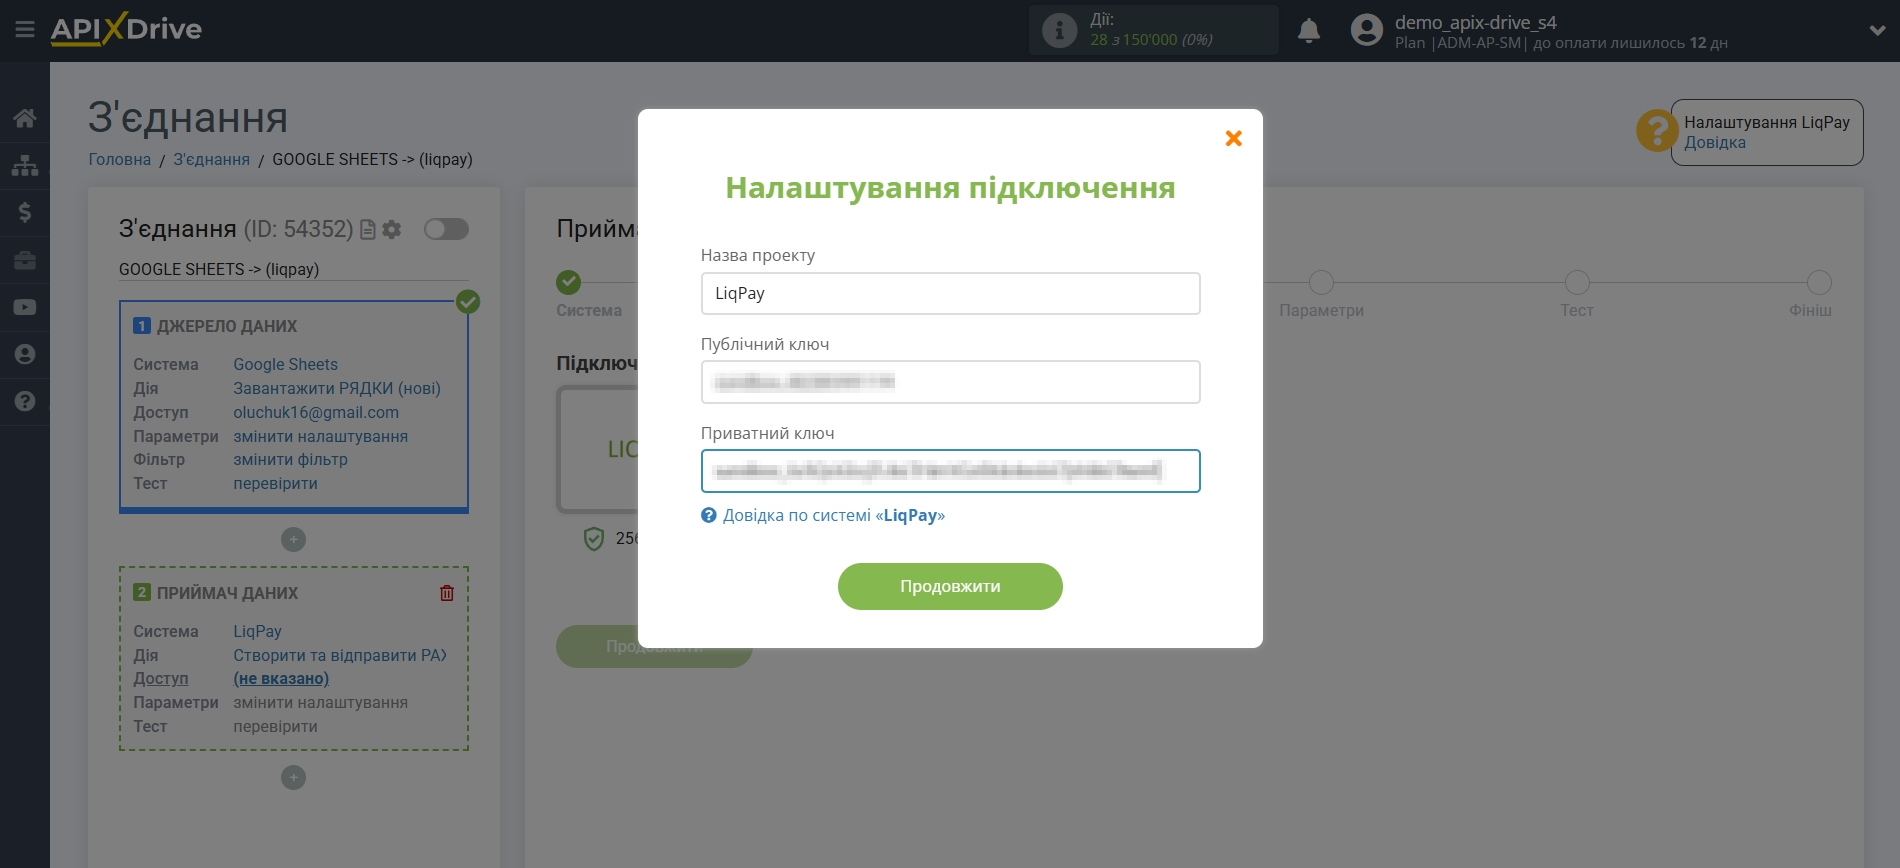Close the connection settings dialog
This screenshot has width=1900, height=868.
tap(1234, 138)
